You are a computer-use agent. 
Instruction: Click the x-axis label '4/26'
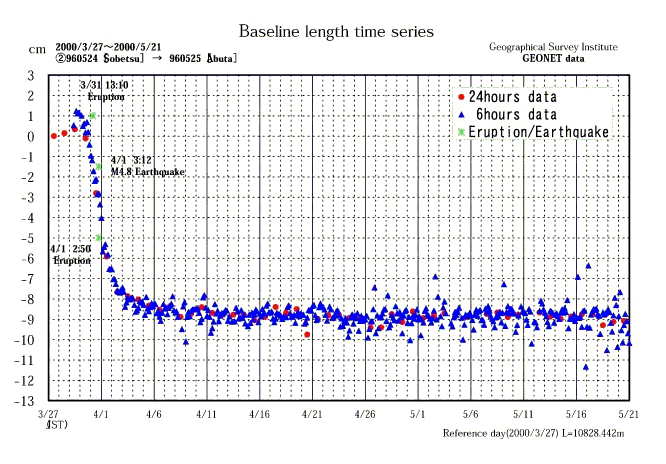tap(365, 414)
